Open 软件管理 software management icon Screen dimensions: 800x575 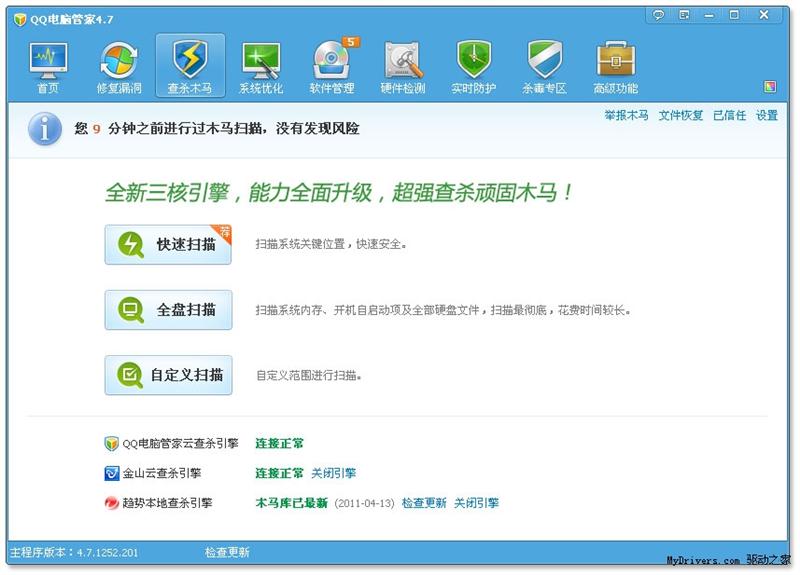pyautogui.click(x=333, y=67)
